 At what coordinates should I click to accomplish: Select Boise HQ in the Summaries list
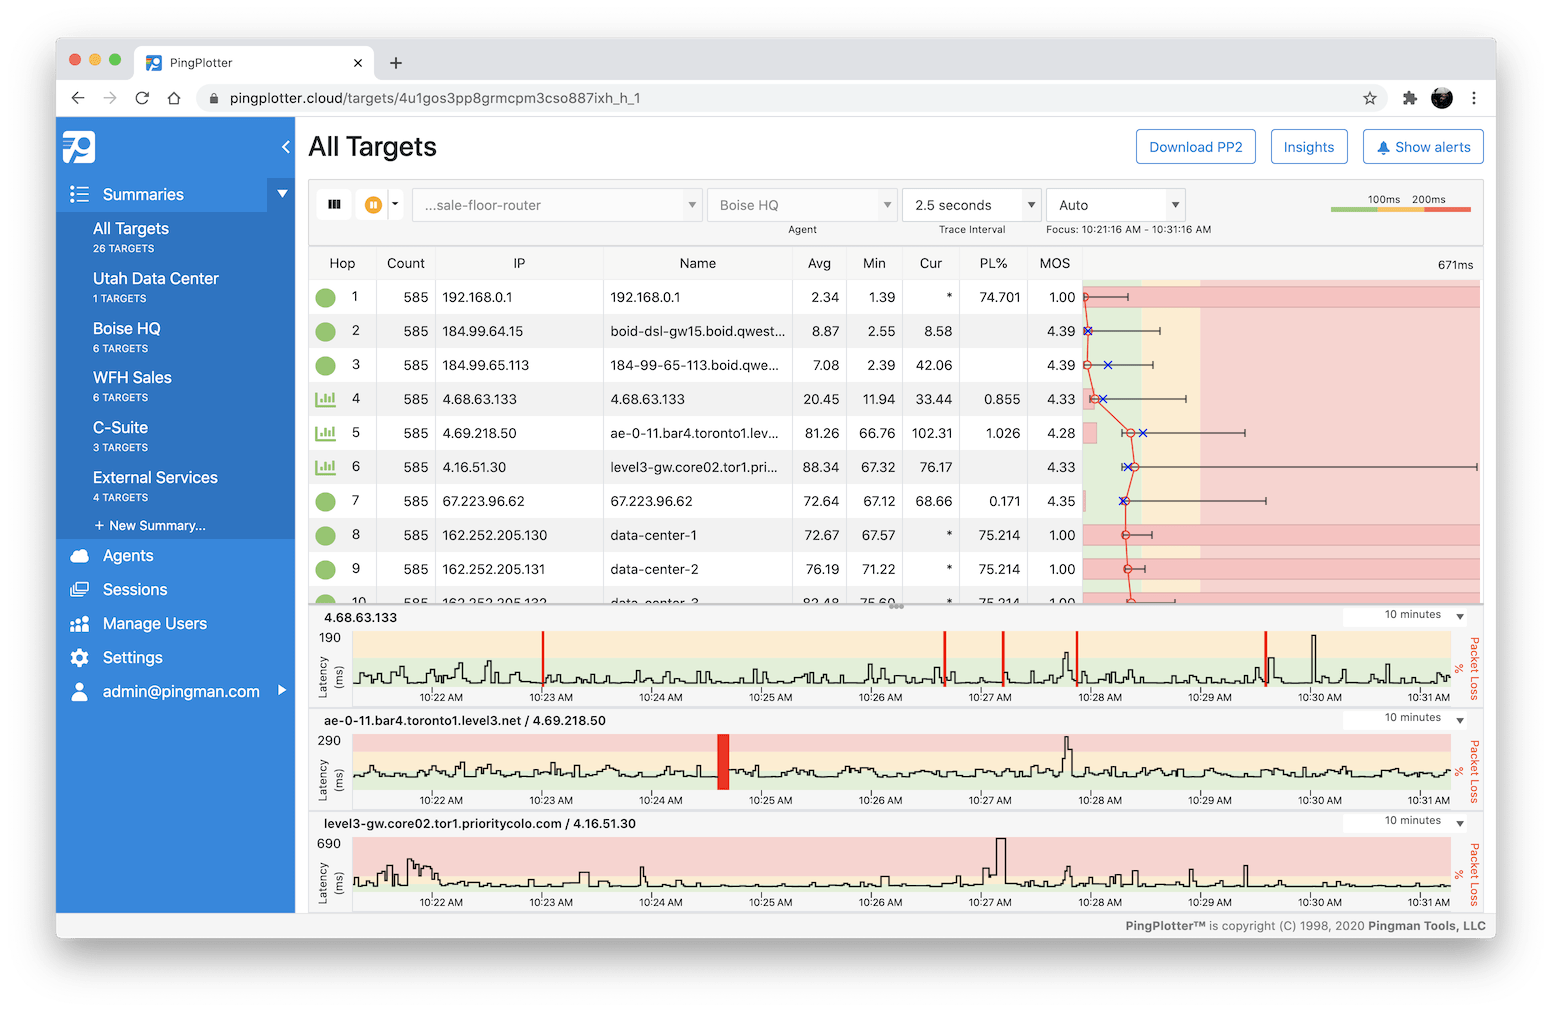tap(127, 328)
